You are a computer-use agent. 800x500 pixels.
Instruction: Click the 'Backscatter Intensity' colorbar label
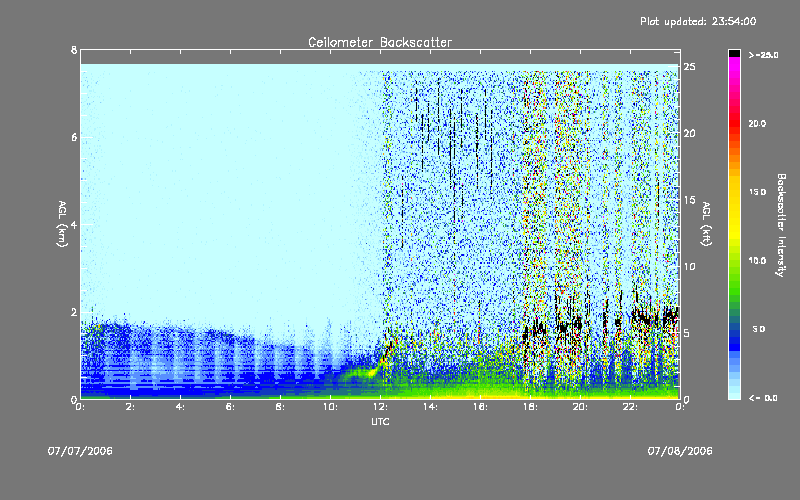[781, 225]
